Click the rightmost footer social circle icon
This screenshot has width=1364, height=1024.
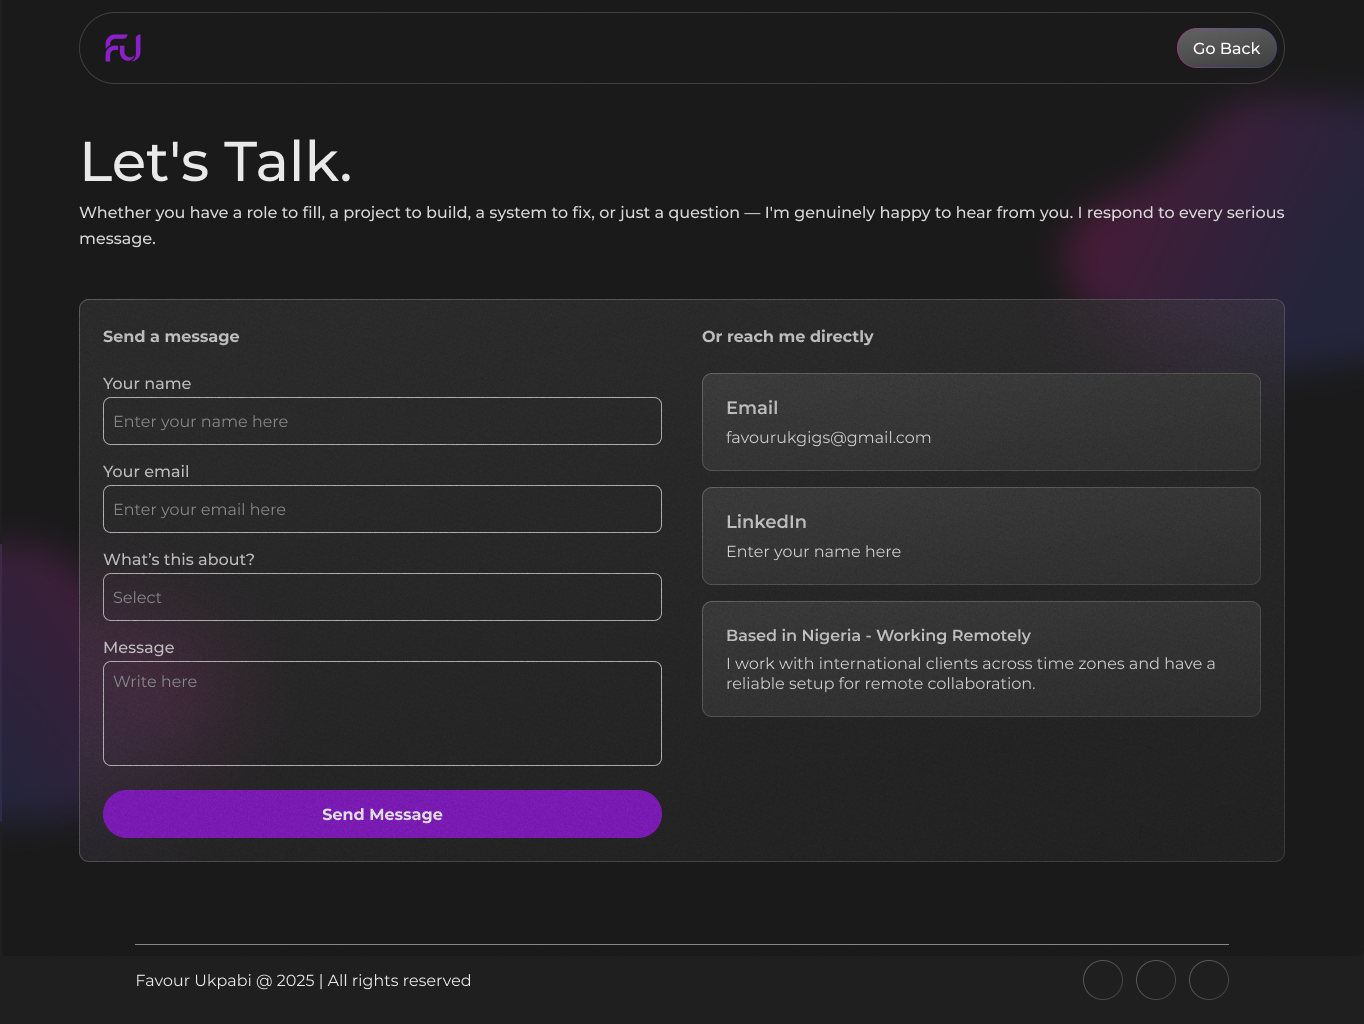(x=1209, y=980)
